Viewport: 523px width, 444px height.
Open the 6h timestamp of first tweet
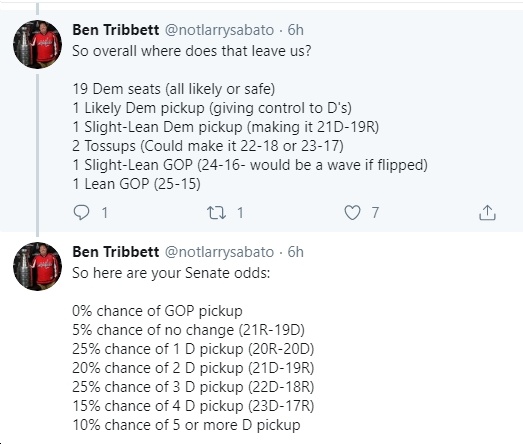click(296, 30)
